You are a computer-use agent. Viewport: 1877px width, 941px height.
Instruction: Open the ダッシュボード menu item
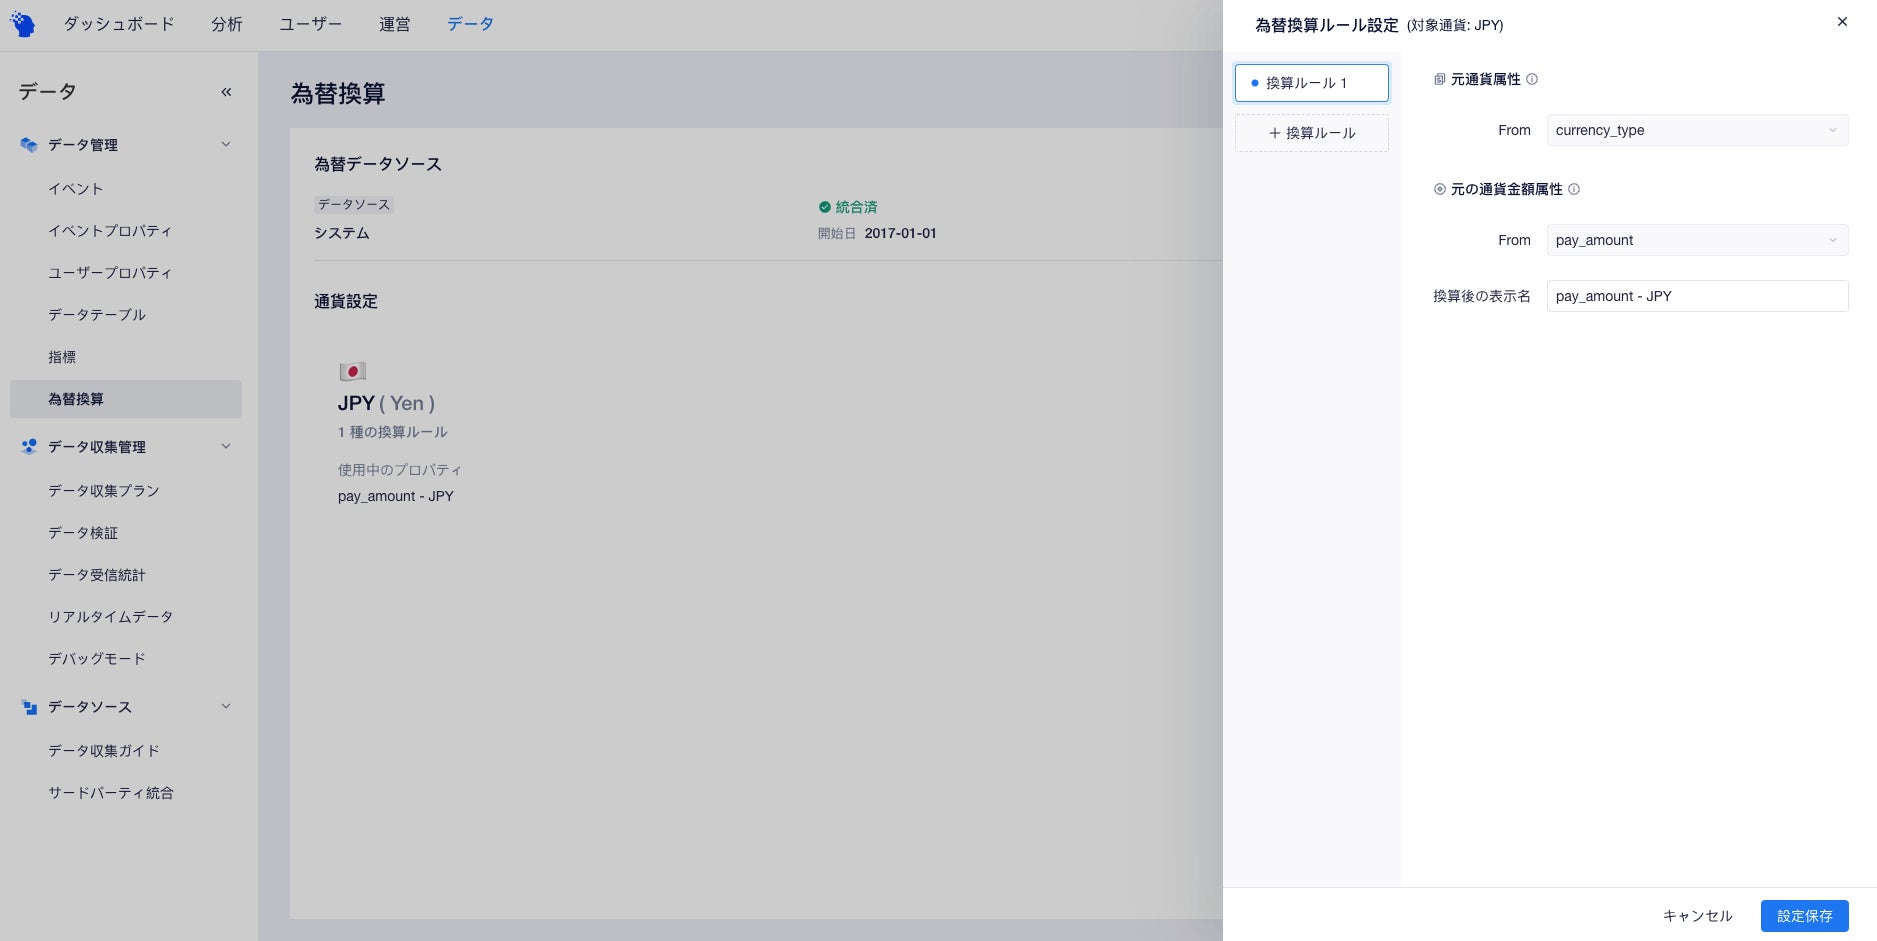[x=119, y=24]
